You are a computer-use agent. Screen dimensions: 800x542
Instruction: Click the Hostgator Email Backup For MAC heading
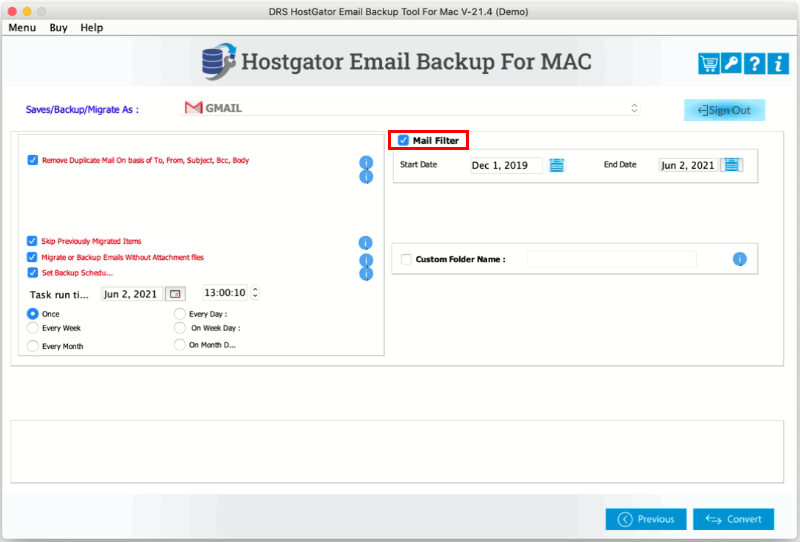coord(416,62)
